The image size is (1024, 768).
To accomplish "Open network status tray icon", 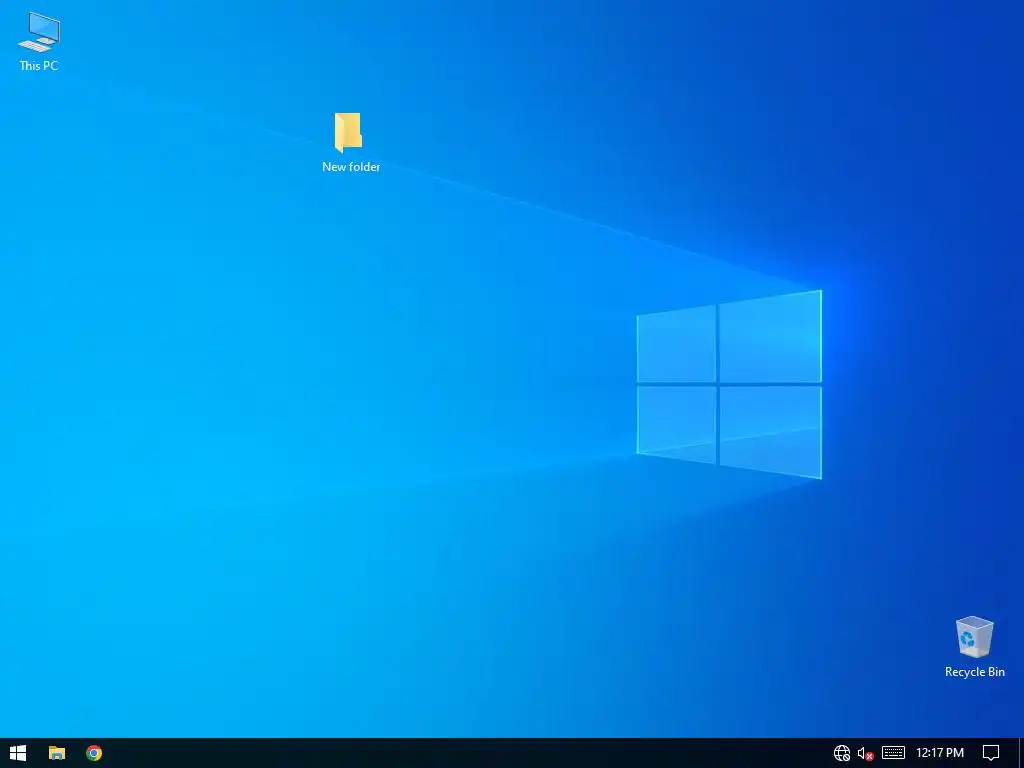I will 842,753.
